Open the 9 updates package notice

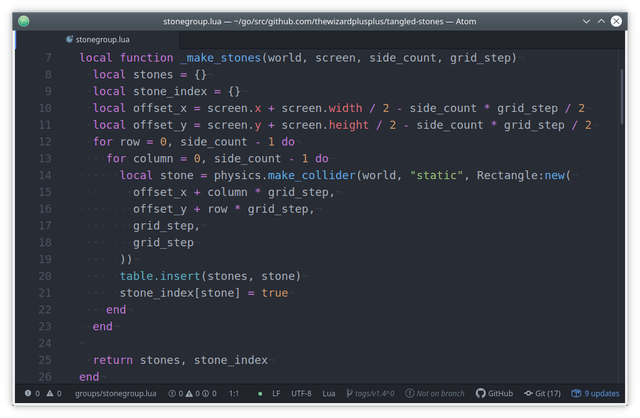(x=596, y=394)
